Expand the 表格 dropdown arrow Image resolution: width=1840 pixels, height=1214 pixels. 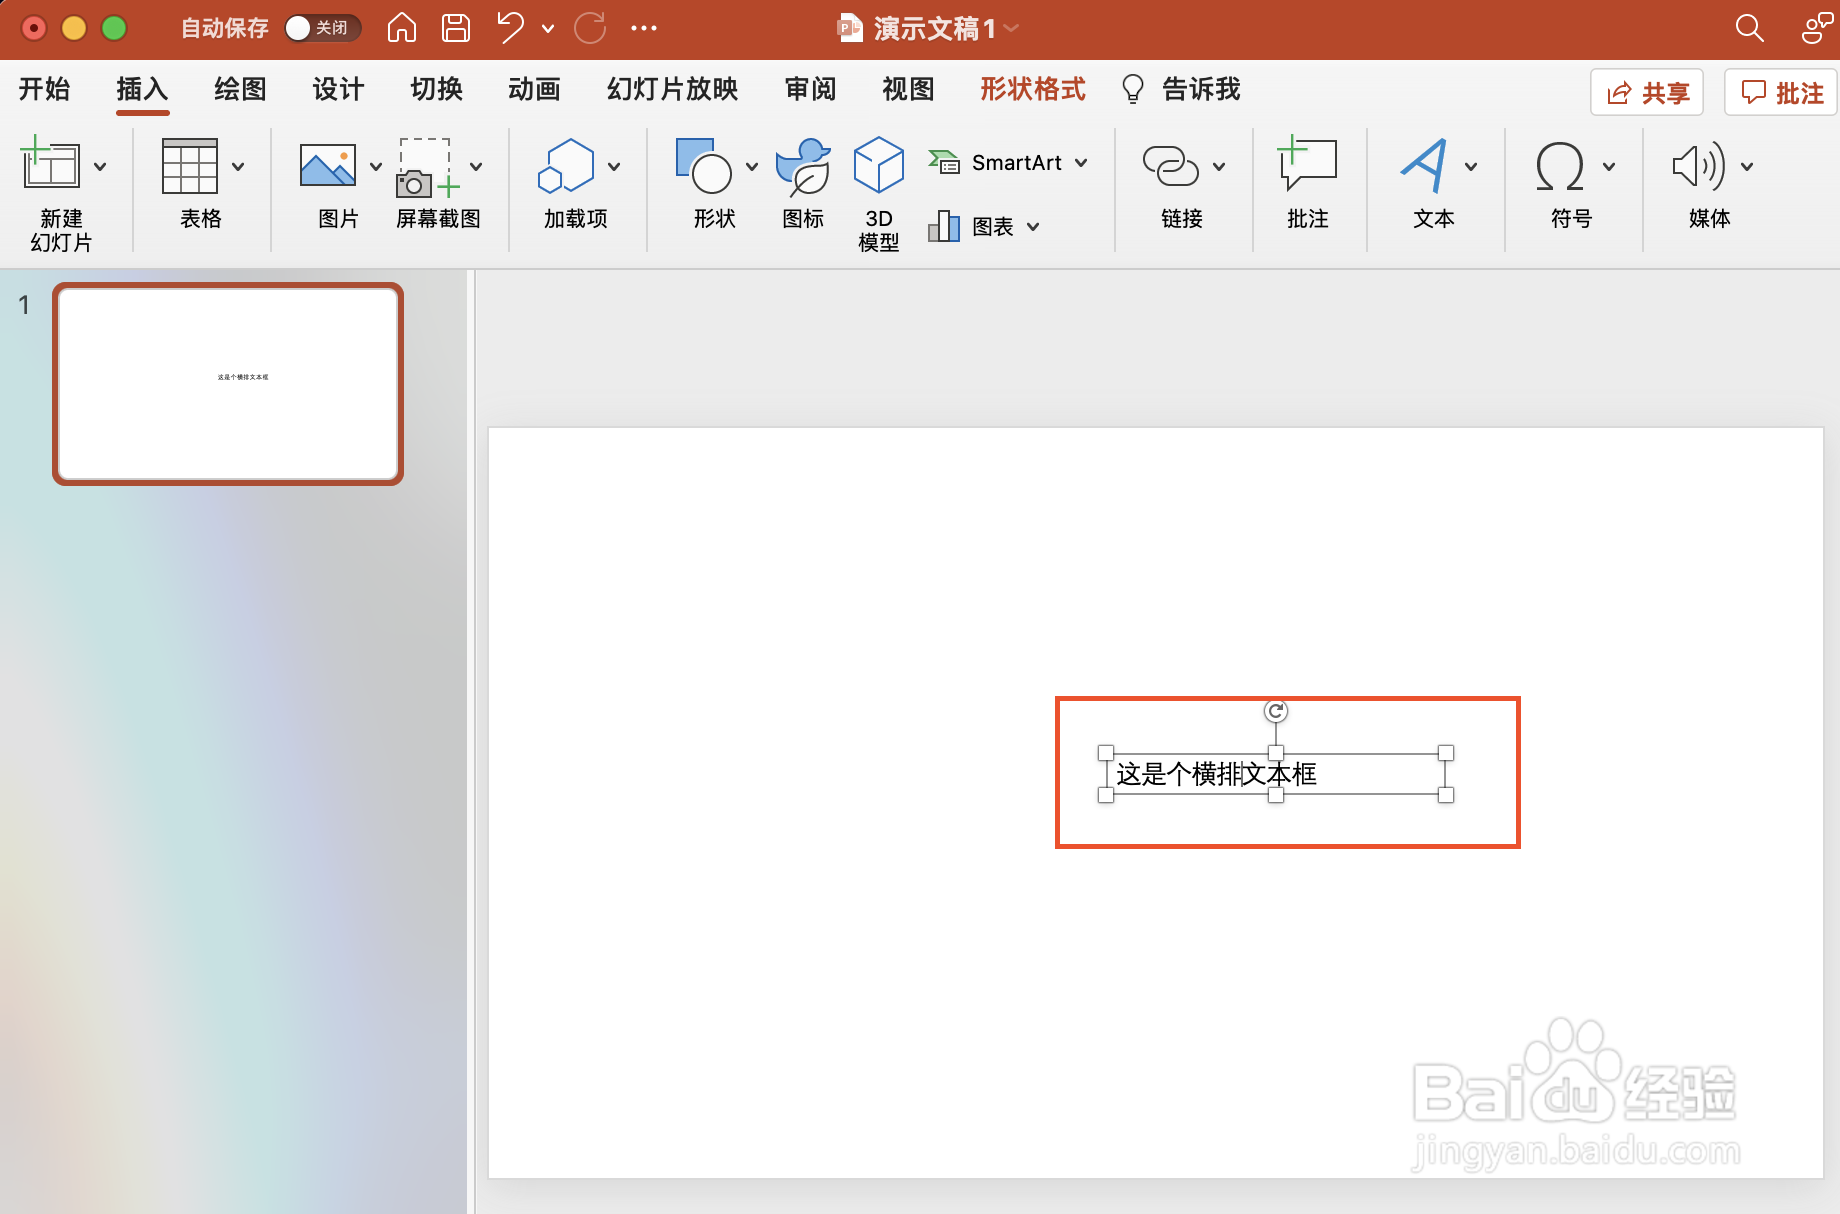[238, 167]
